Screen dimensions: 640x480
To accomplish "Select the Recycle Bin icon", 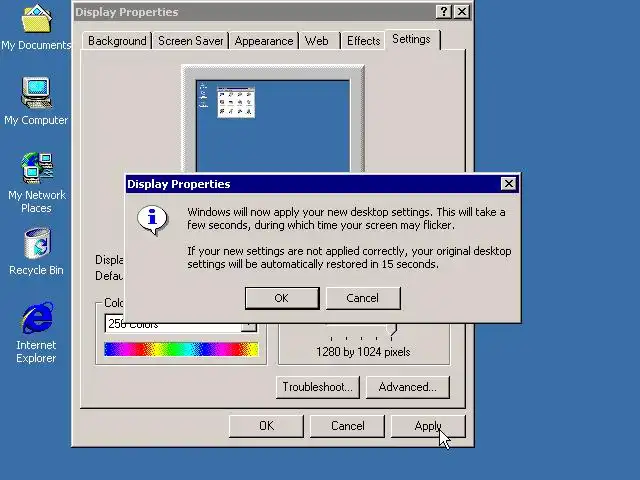I will click(x=36, y=251).
